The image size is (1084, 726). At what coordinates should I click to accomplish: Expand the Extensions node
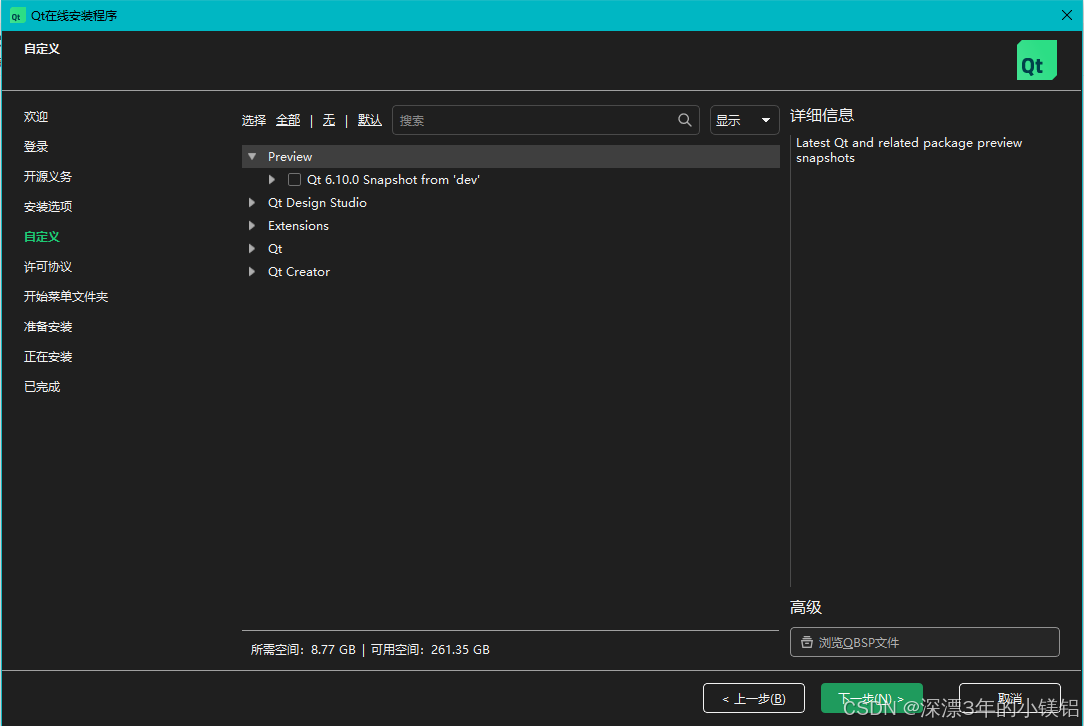[x=252, y=225]
